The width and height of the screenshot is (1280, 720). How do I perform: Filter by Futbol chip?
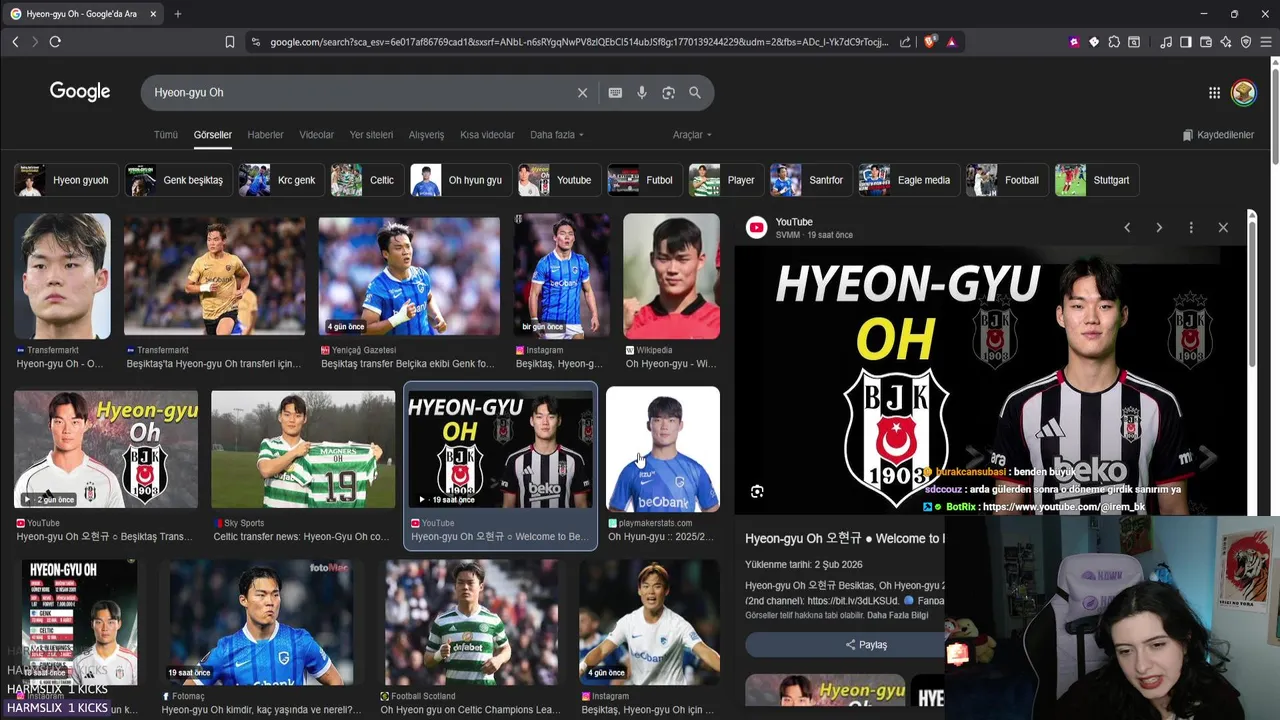(645, 180)
